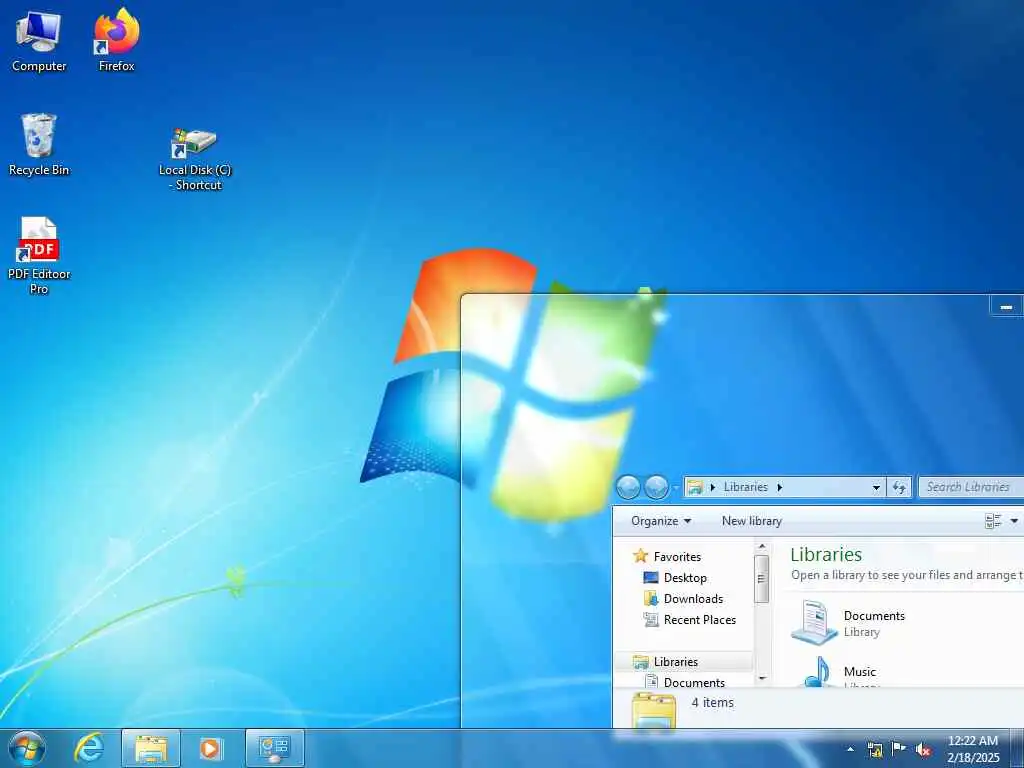Open Recent Places in navigation pane

690,620
